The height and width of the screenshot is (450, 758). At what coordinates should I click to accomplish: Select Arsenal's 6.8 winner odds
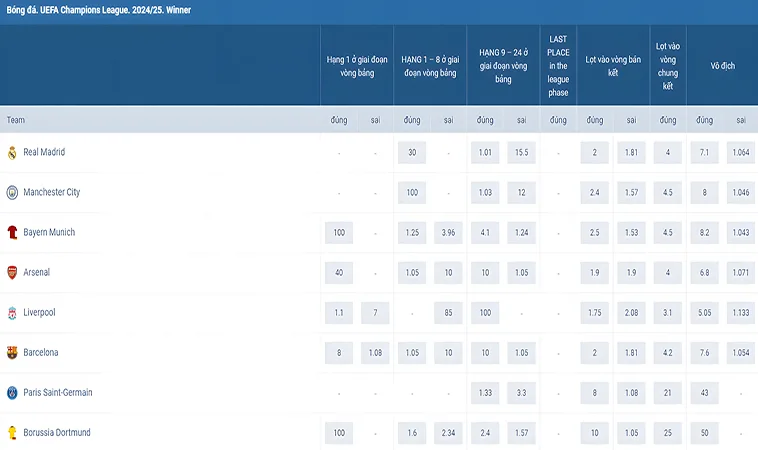pos(704,273)
